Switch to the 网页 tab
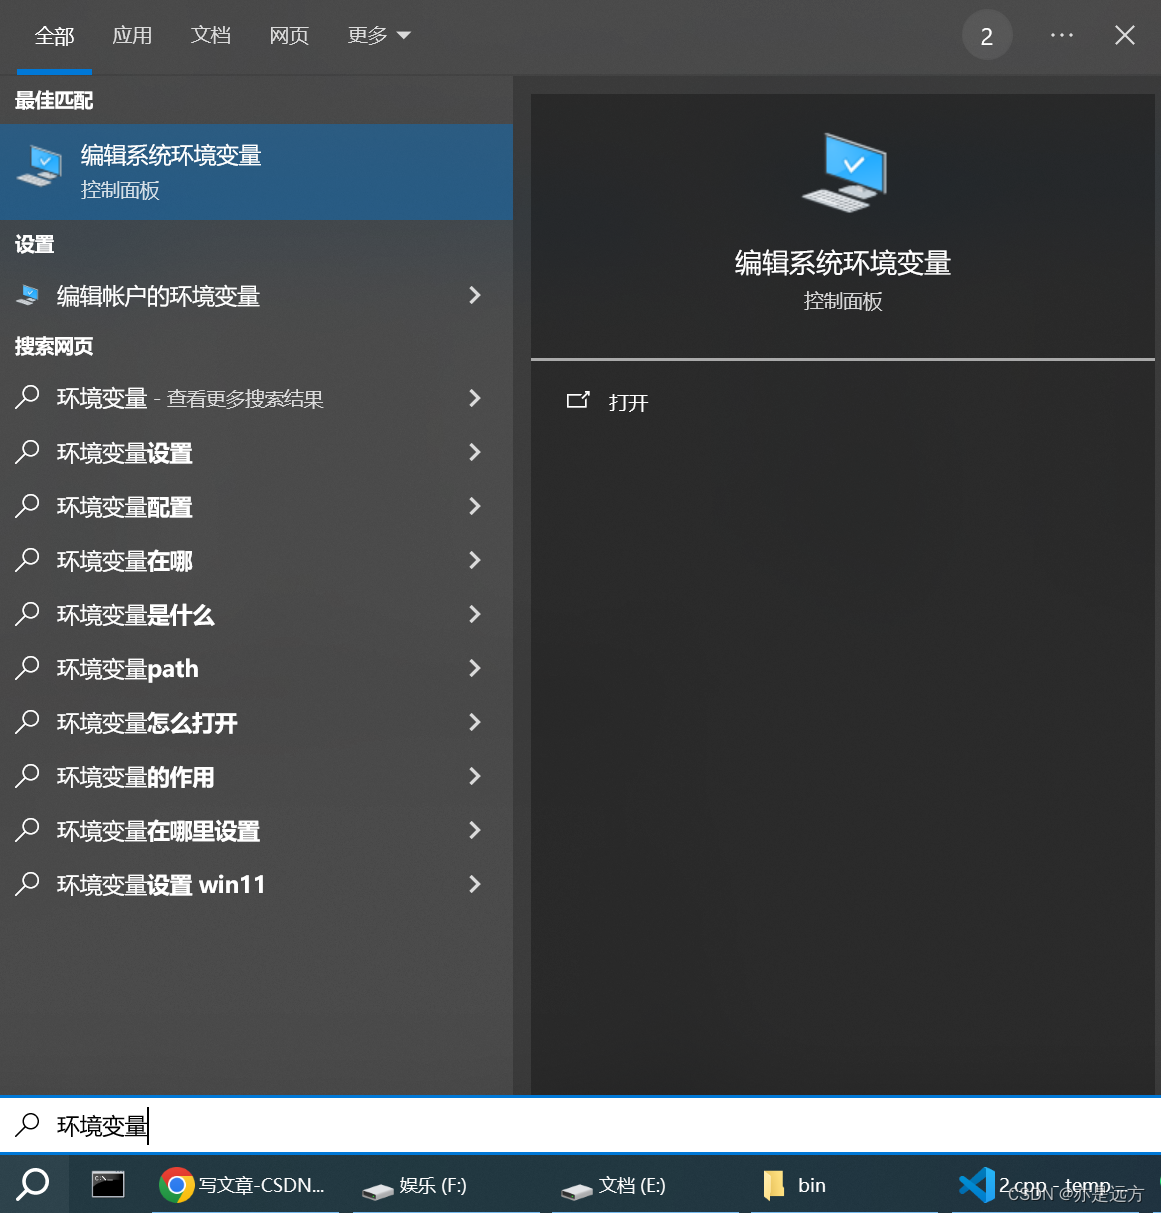Viewport: 1161px width, 1213px height. pyautogui.click(x=289, y=34)
